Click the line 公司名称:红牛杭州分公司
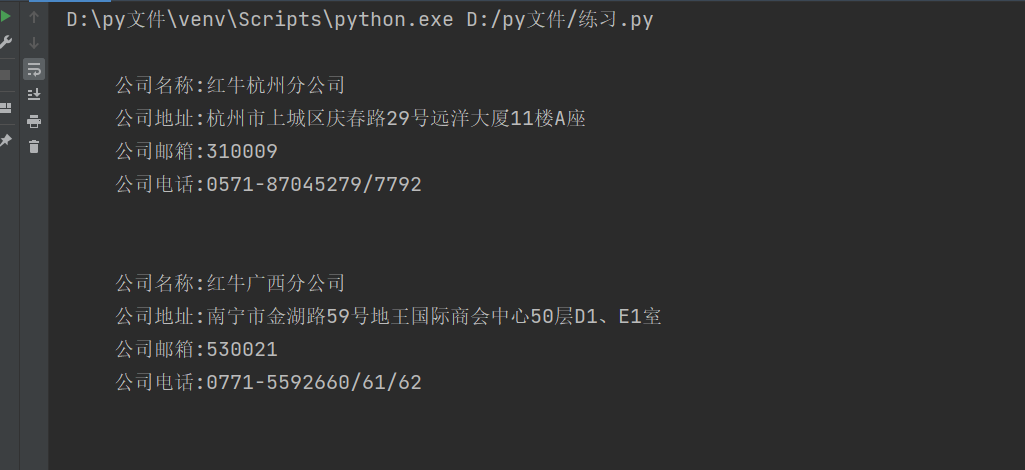 click(x=230, y=86)
